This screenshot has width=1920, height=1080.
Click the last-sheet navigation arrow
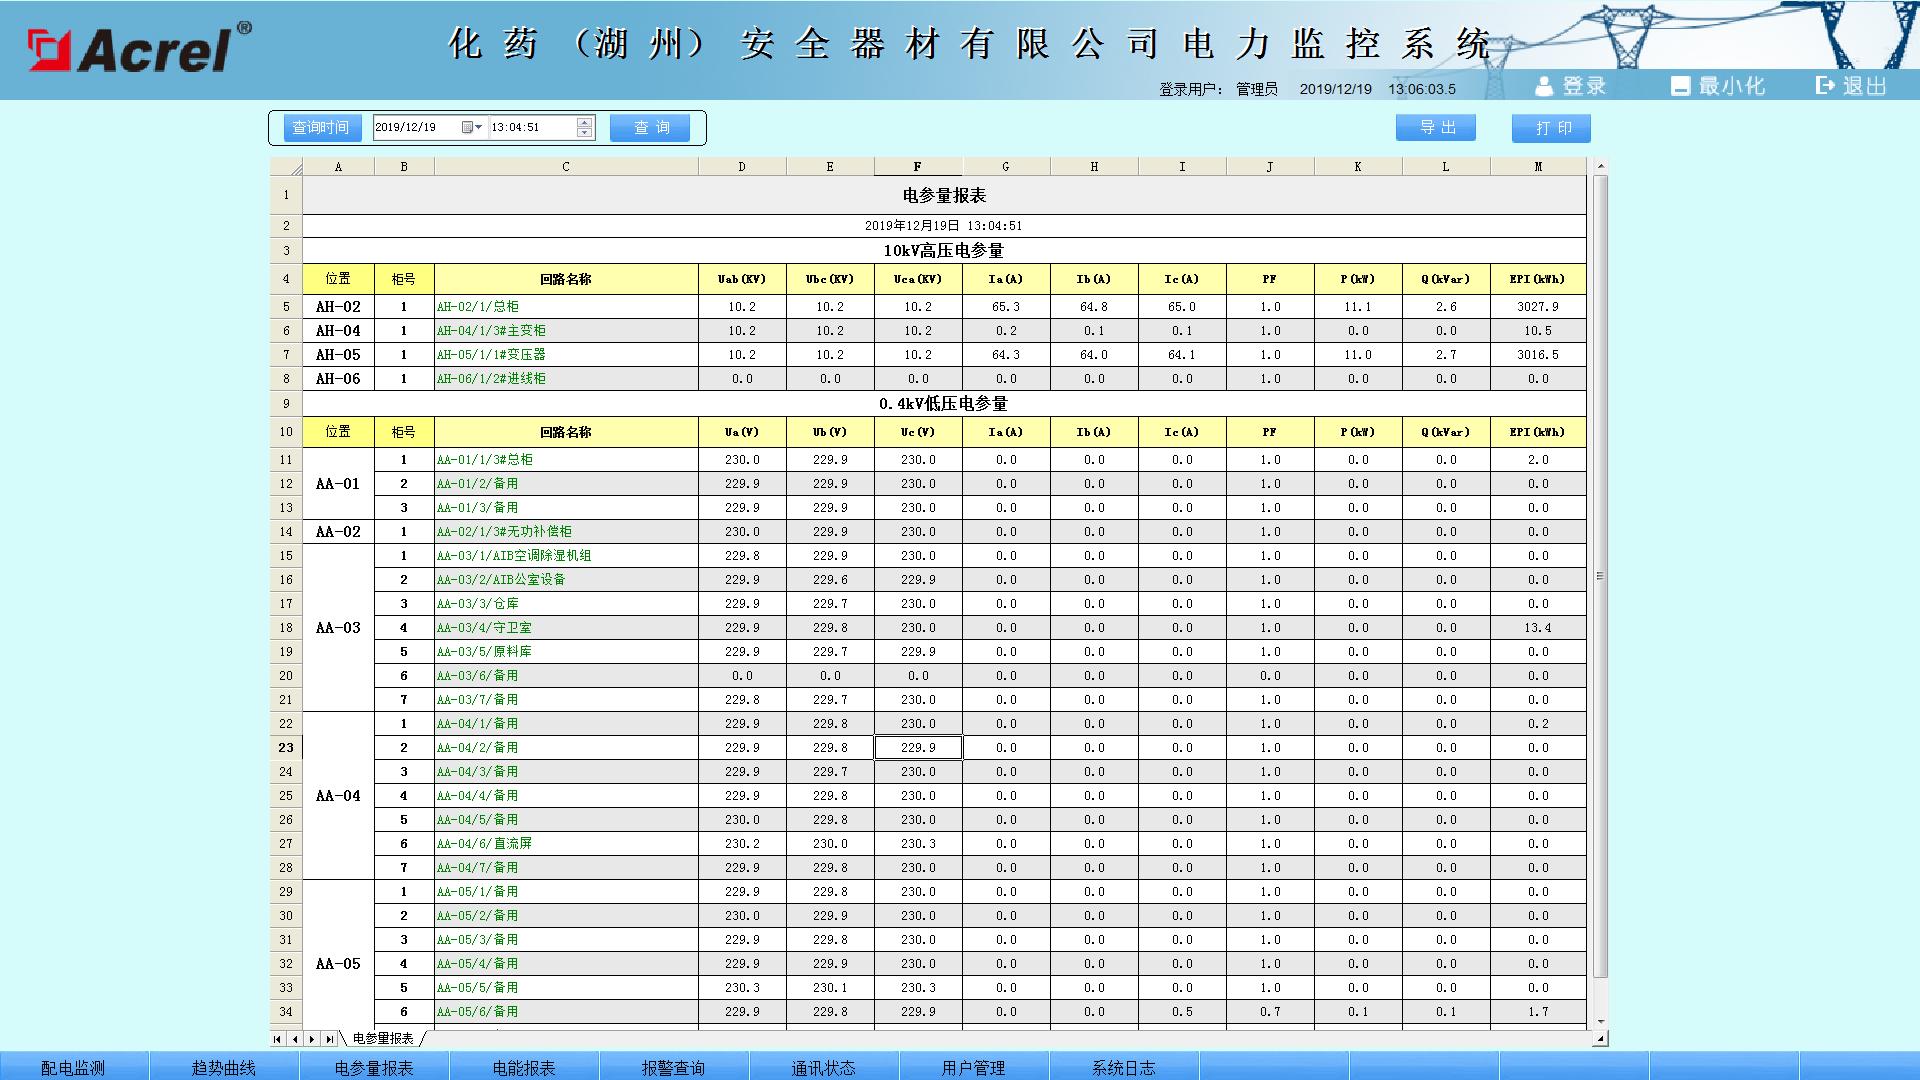(x=329, y=1040)
